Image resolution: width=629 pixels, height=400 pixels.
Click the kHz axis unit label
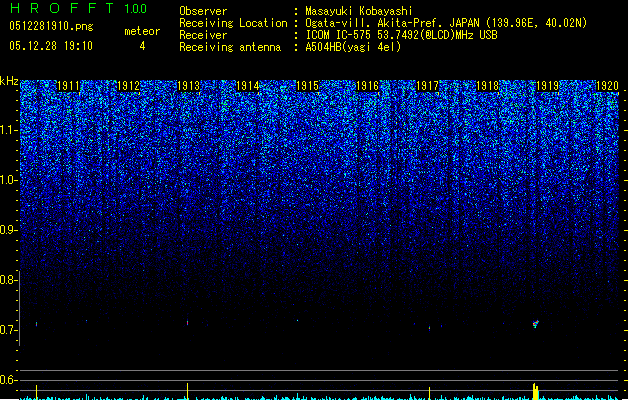(x=9, y=81)
